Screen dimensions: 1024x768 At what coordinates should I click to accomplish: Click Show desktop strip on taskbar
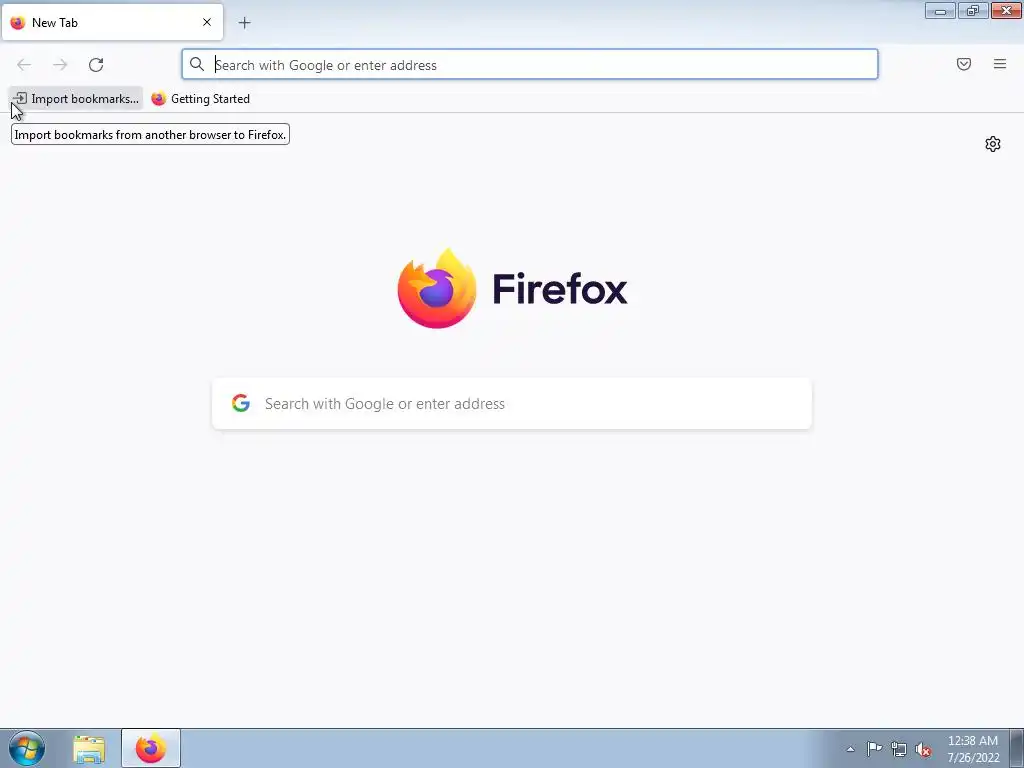[1017, 749]
